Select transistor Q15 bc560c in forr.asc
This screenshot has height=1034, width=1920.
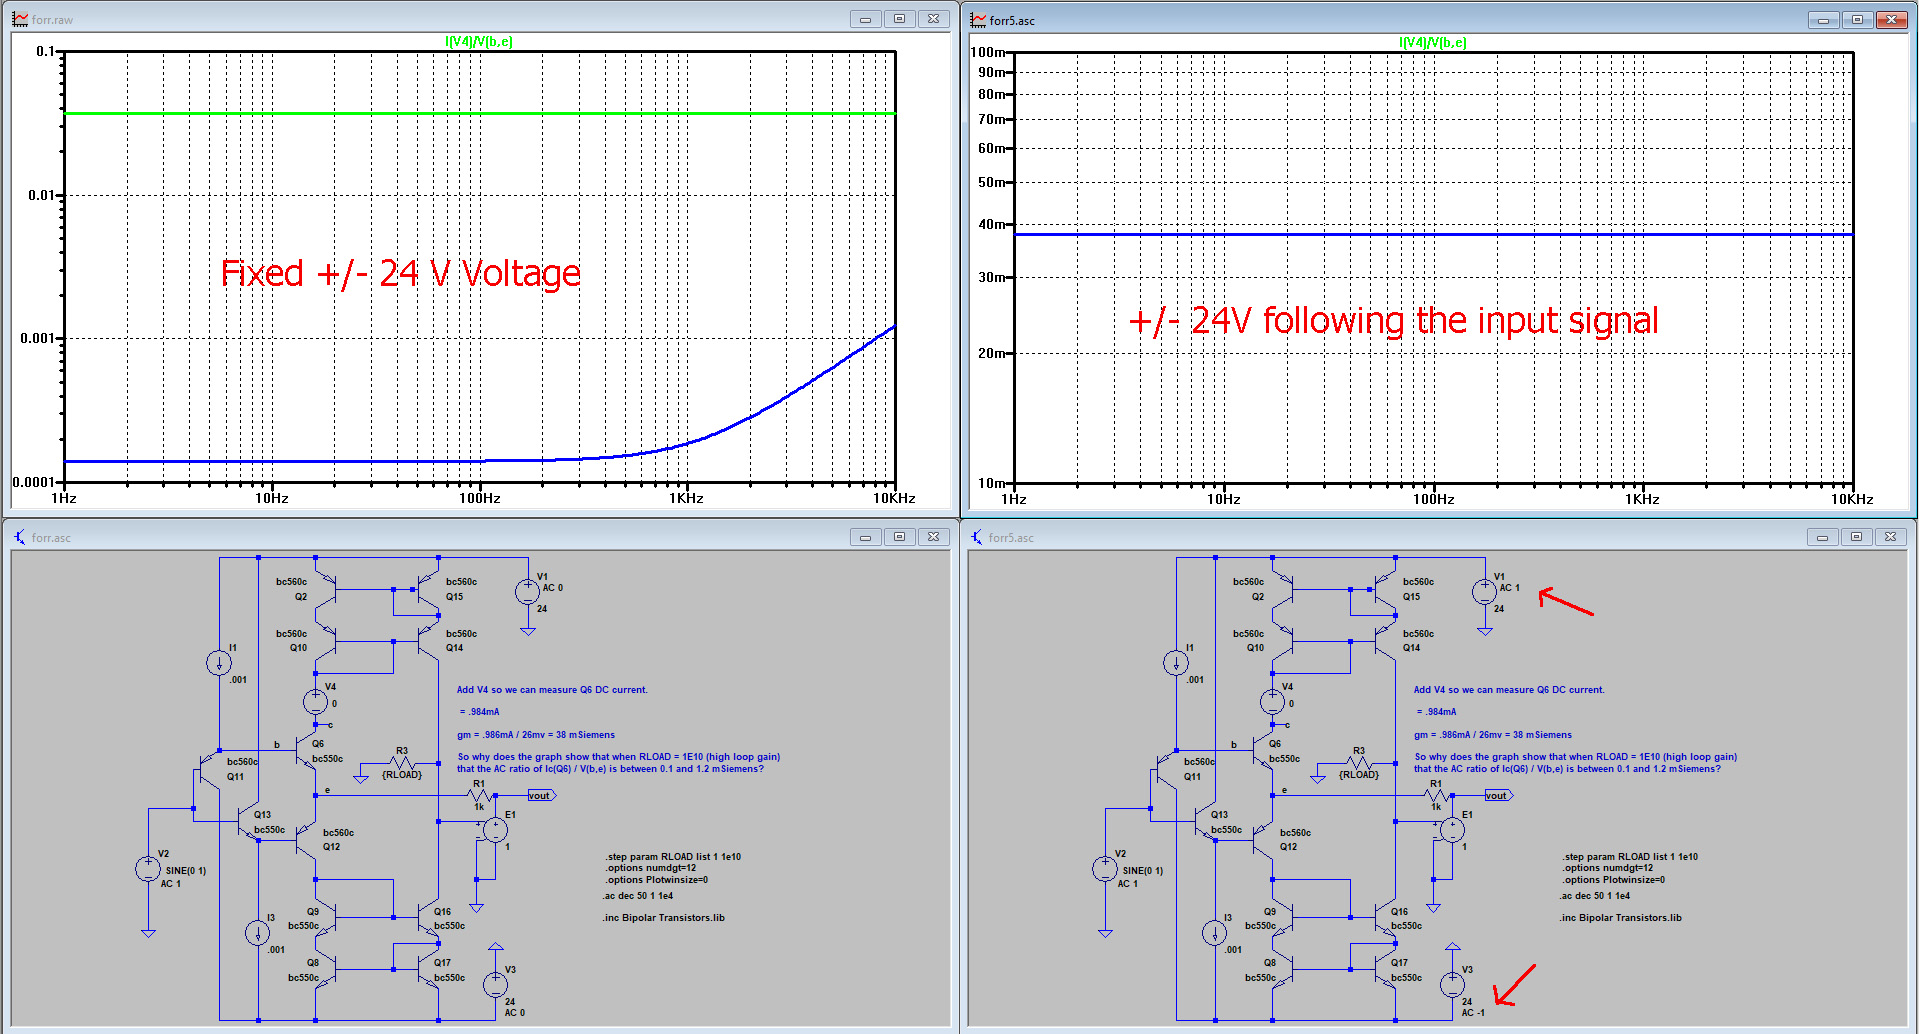[x=429, y=590]
